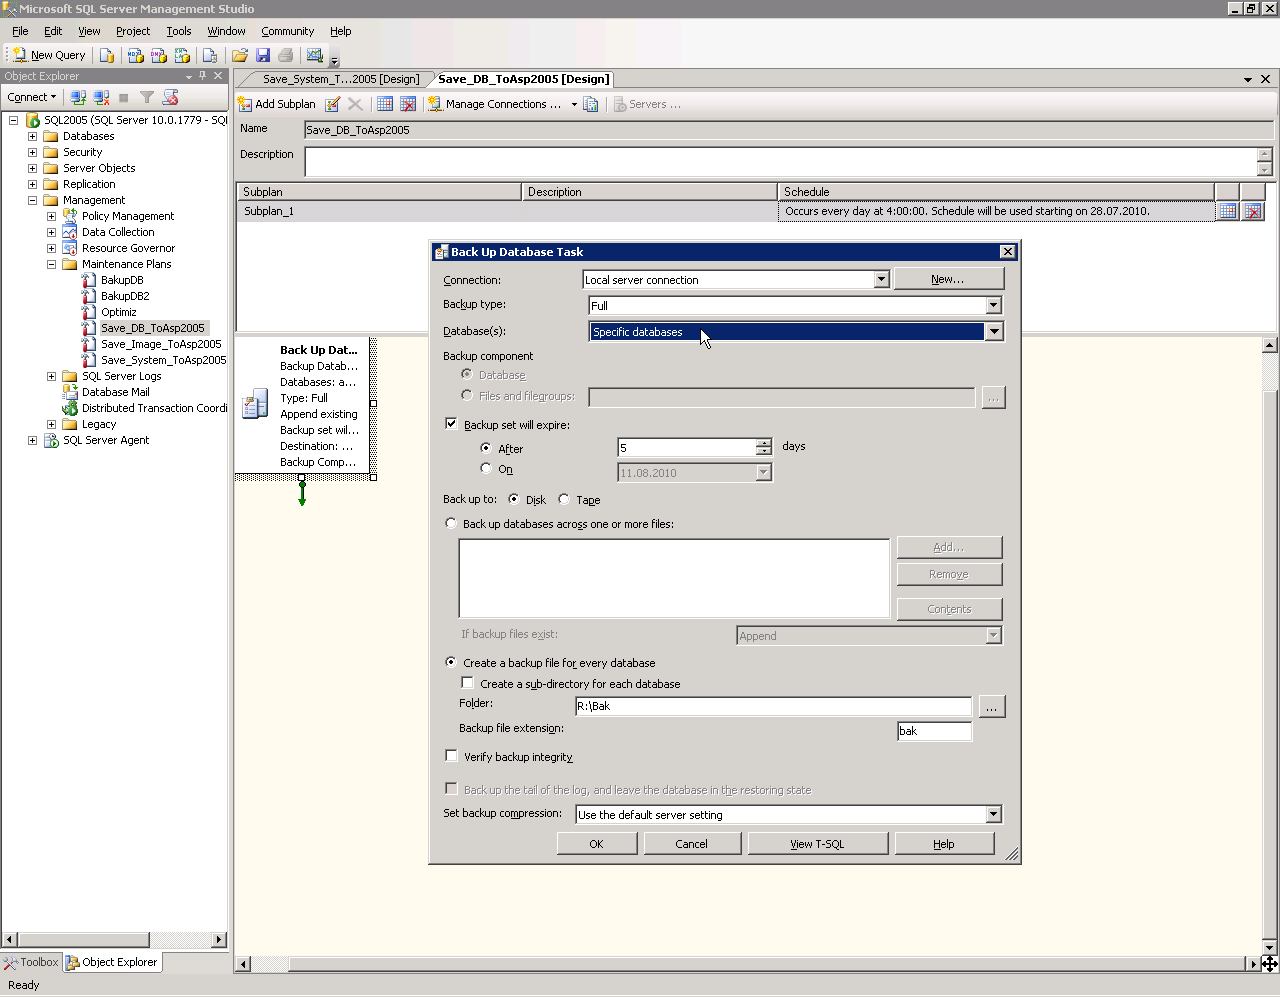
Task: Click the Manage Connections toolbar button
Action: pos(494,104)
